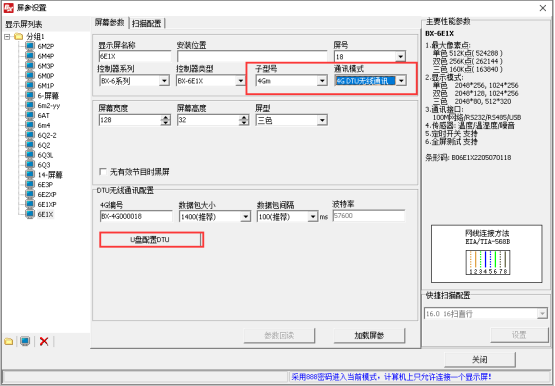555x386 pixels.
Task: Enable 无有效节目时黑屏 checkbox
Action: pos(103,172)
